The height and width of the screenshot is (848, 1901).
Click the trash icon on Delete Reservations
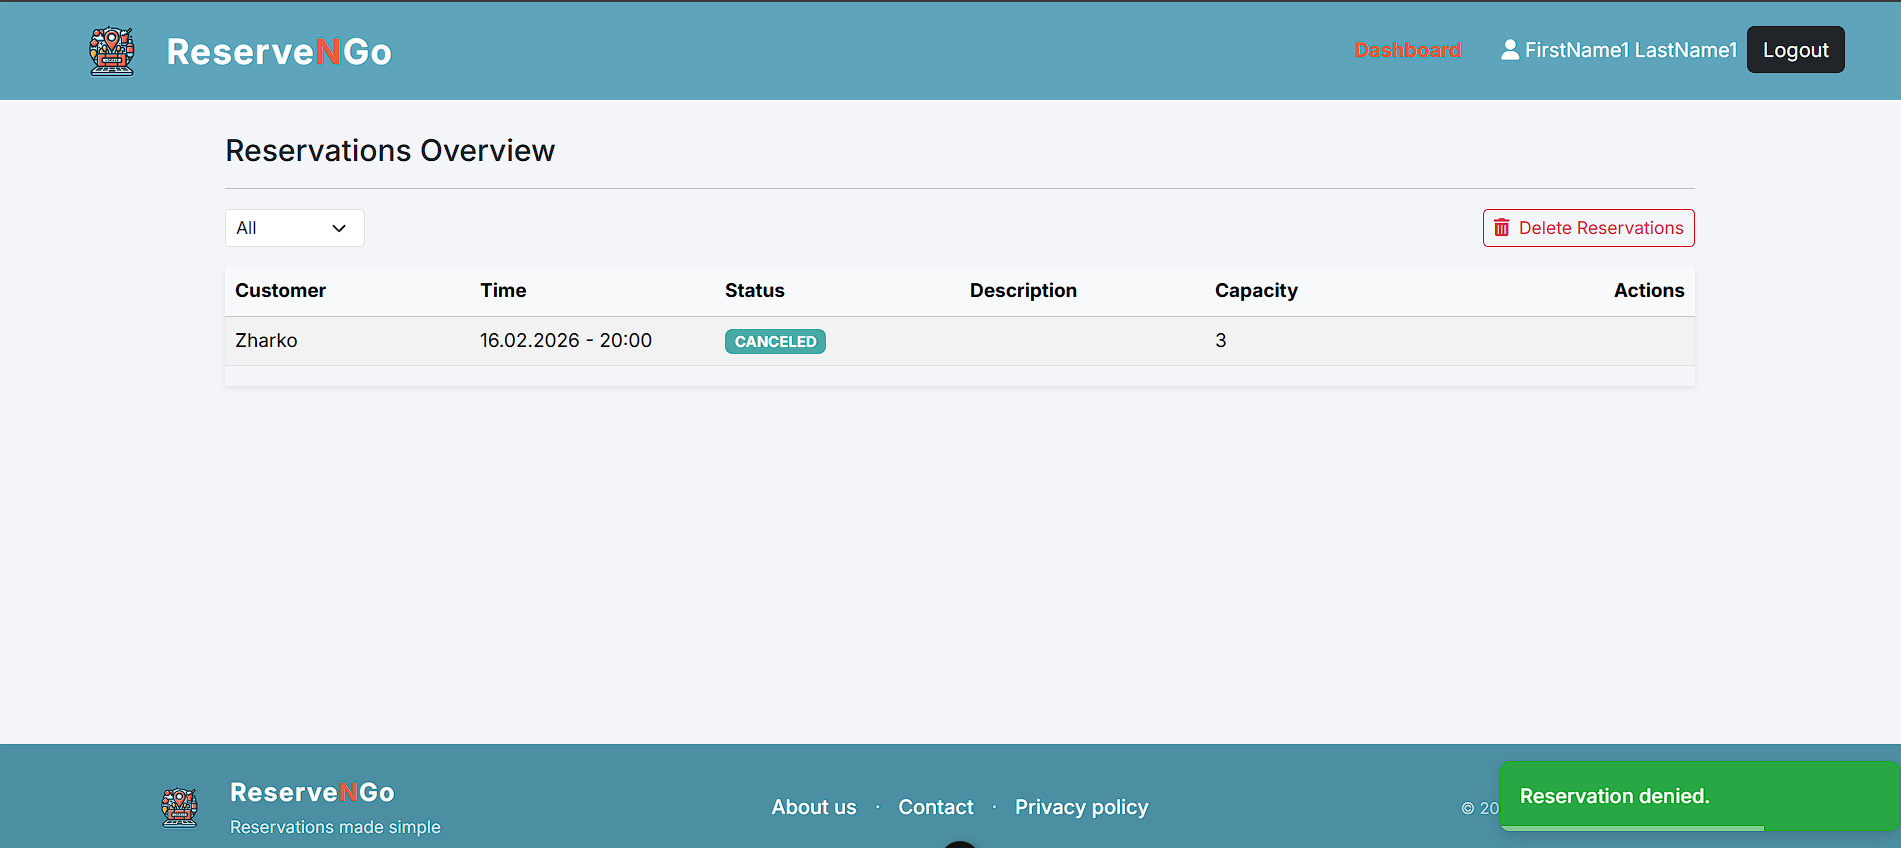point(1501,228)
